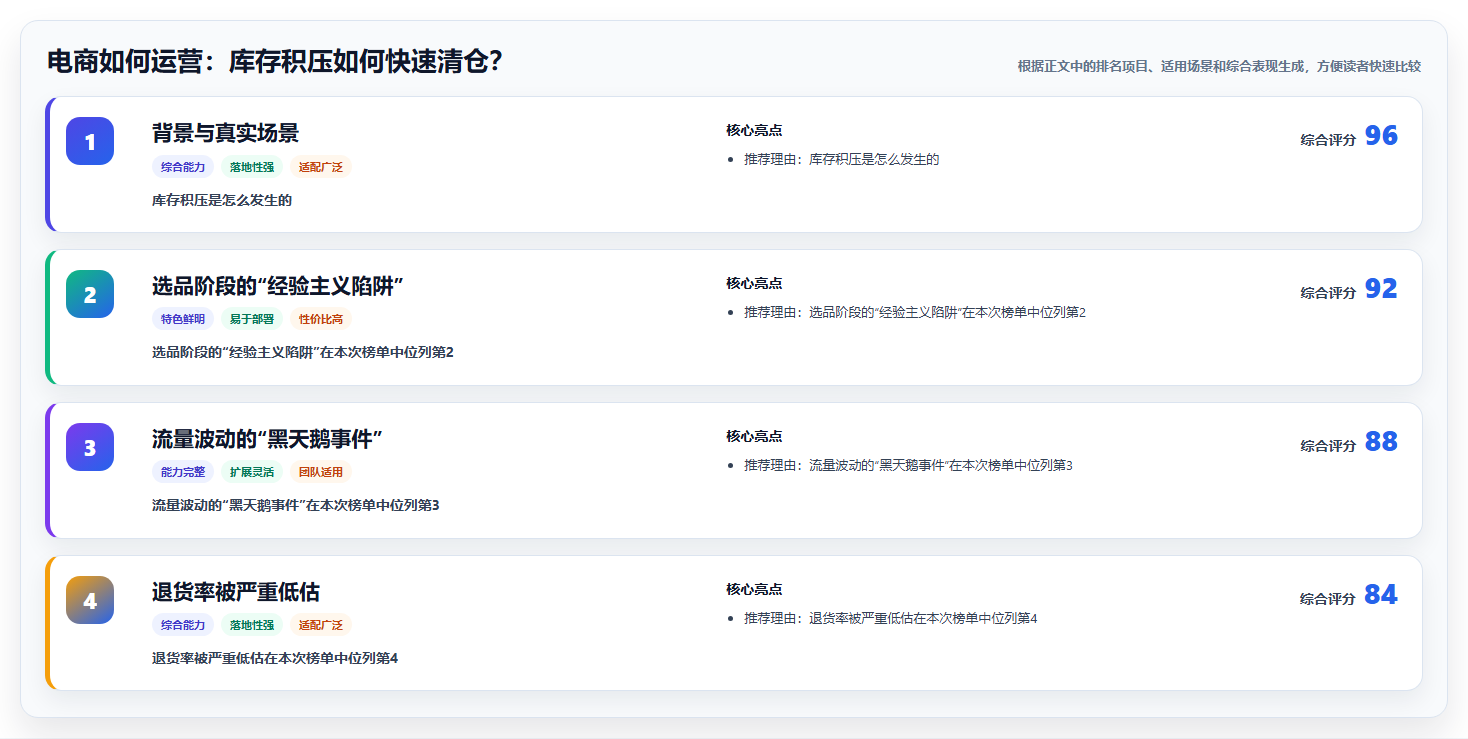
Task: Click bold description ending 位列第3 under tags
Action: (296, 506)
